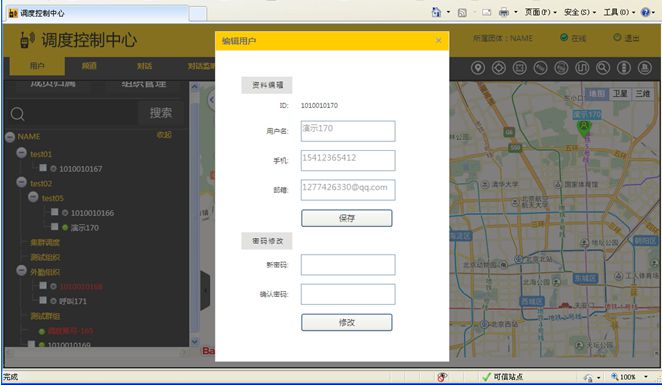Click the dark panel collapse handle on map edge
The image size is (662, 385).
click(205, 290)
